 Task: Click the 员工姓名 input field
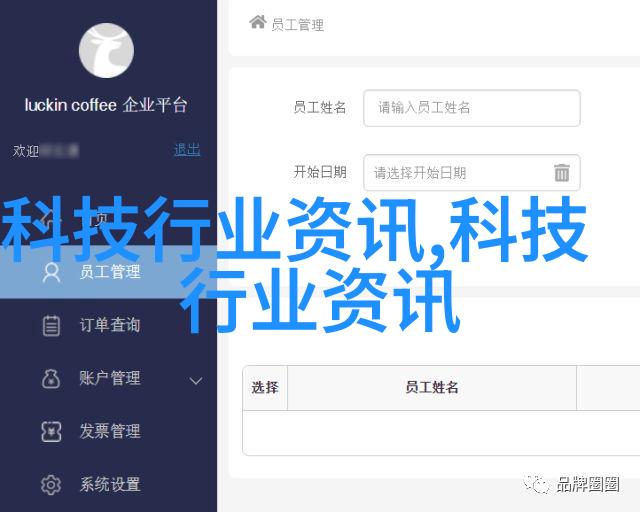(471, 108)
